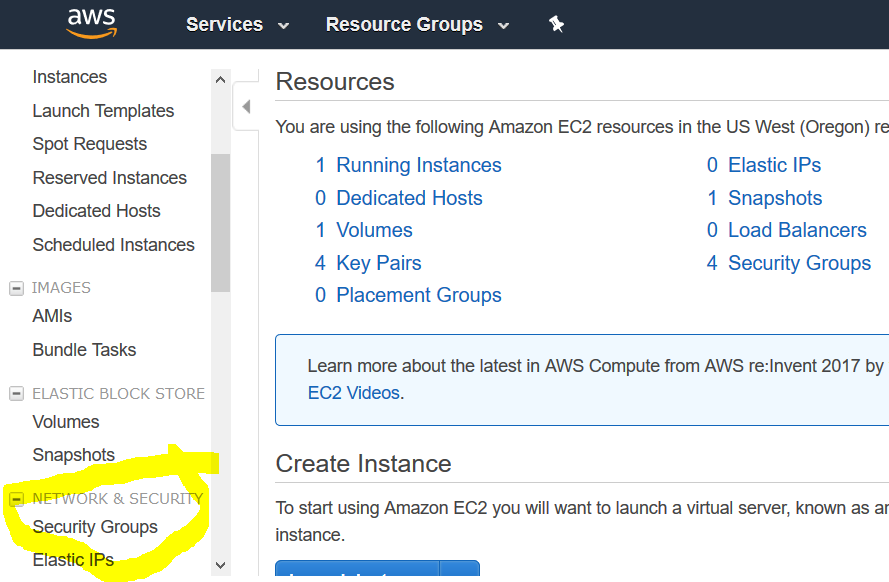Open Elastic IPs in sidebar
Screen dimensions: 889x582
coord(73,560)
